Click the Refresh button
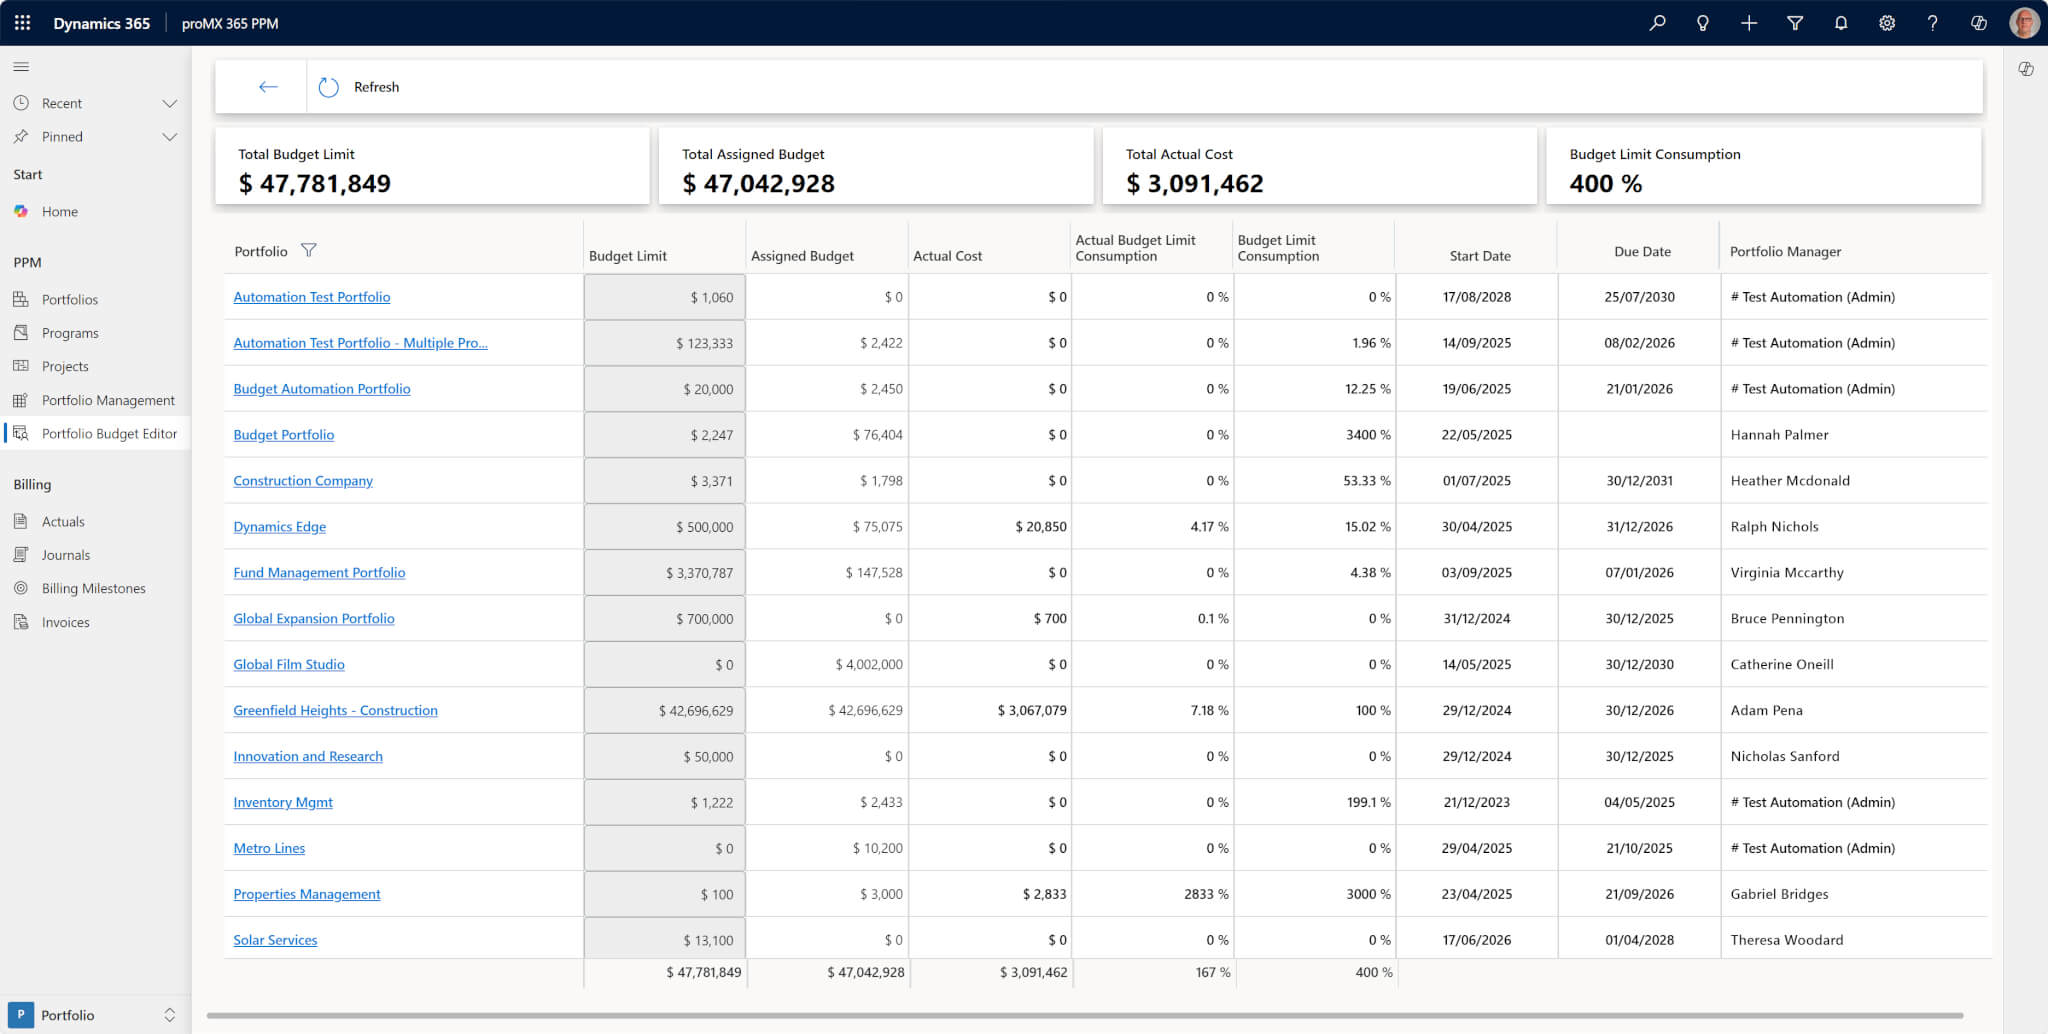 point(359,87)
